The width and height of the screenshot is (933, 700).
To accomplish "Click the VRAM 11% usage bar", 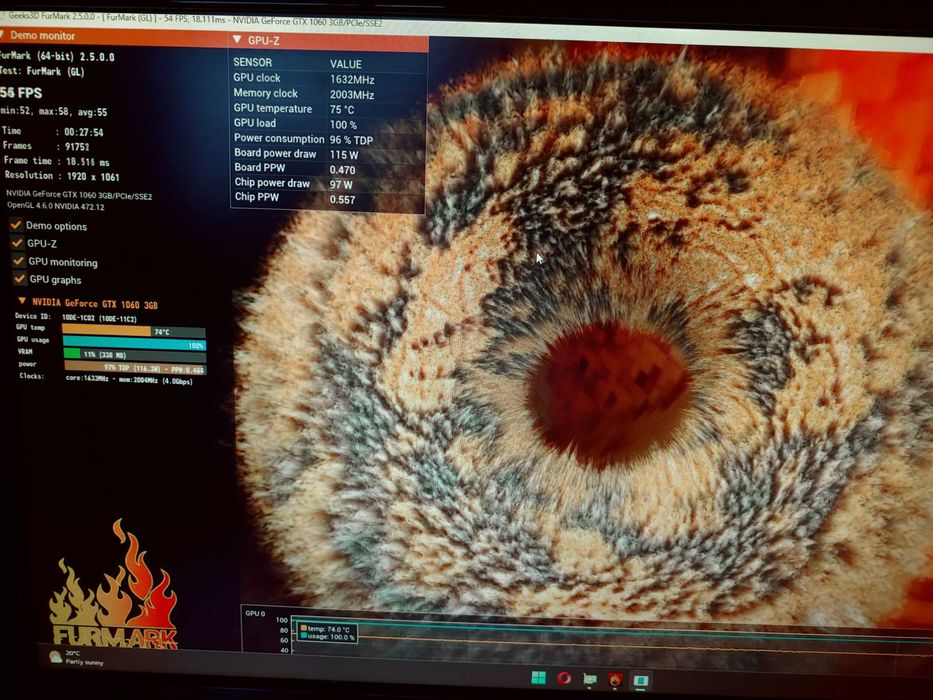I will click(x=134, y=355).
